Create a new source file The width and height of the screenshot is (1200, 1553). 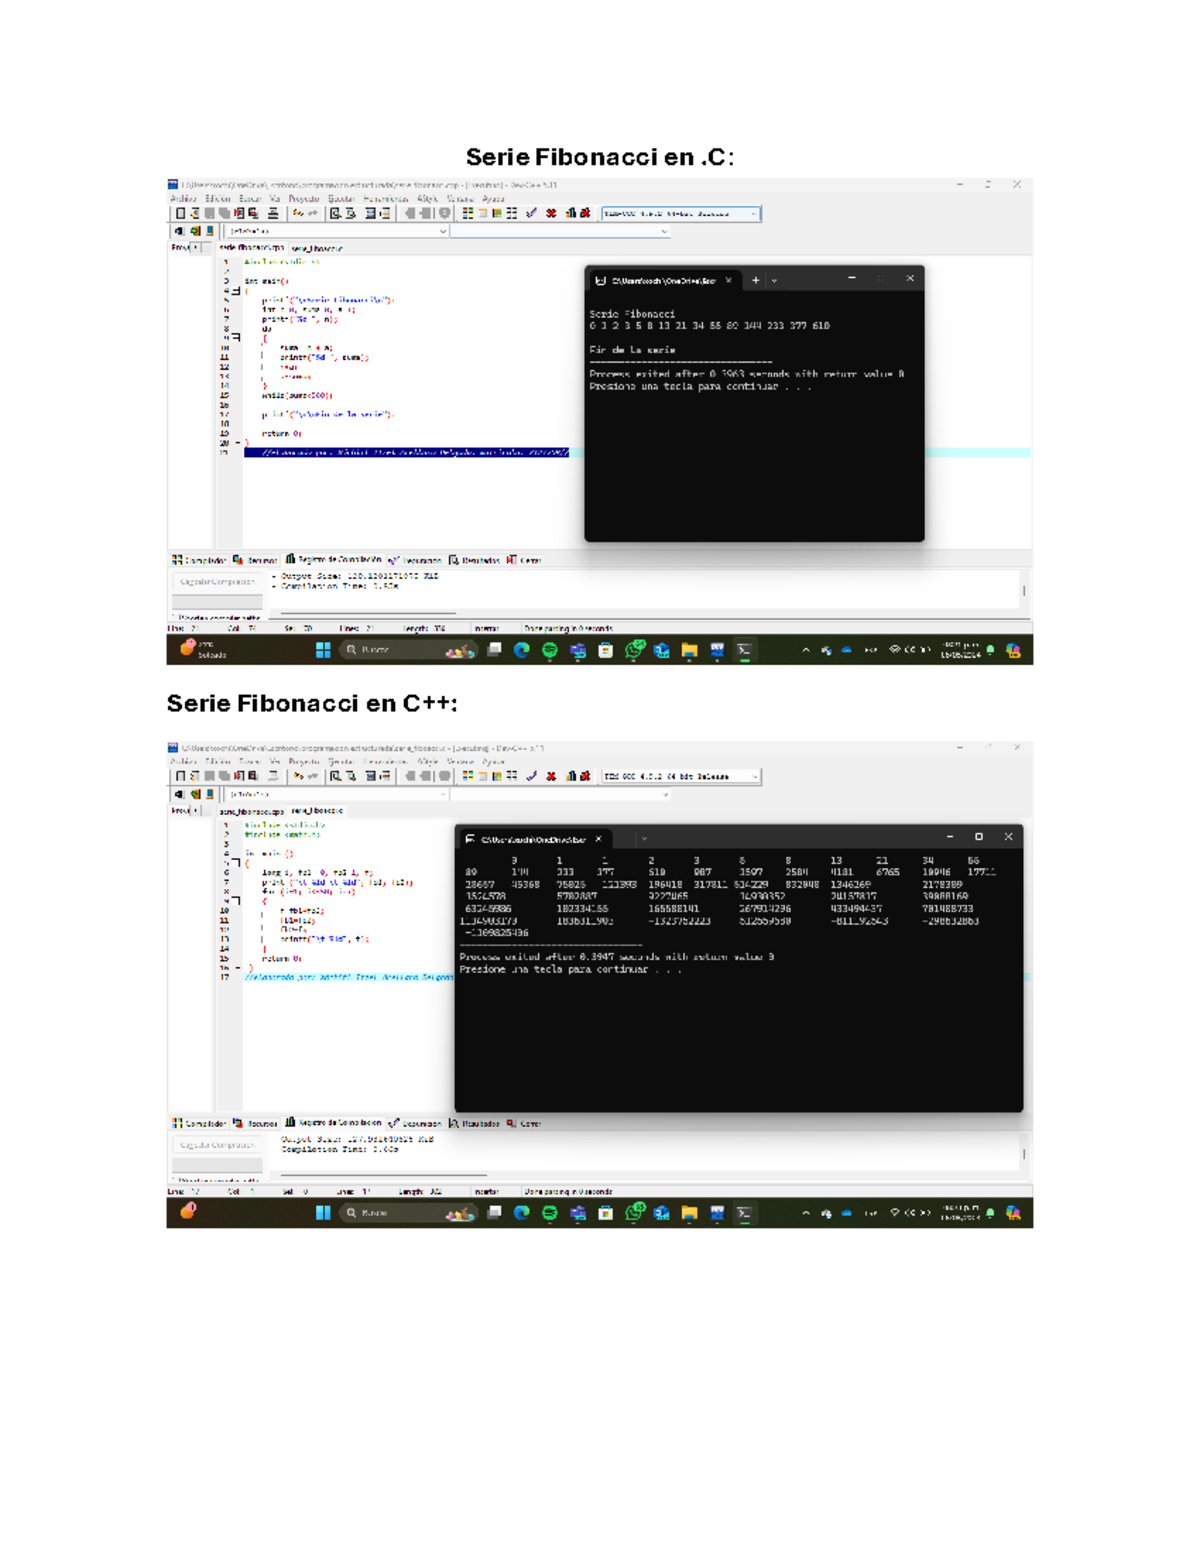(179, 213)
